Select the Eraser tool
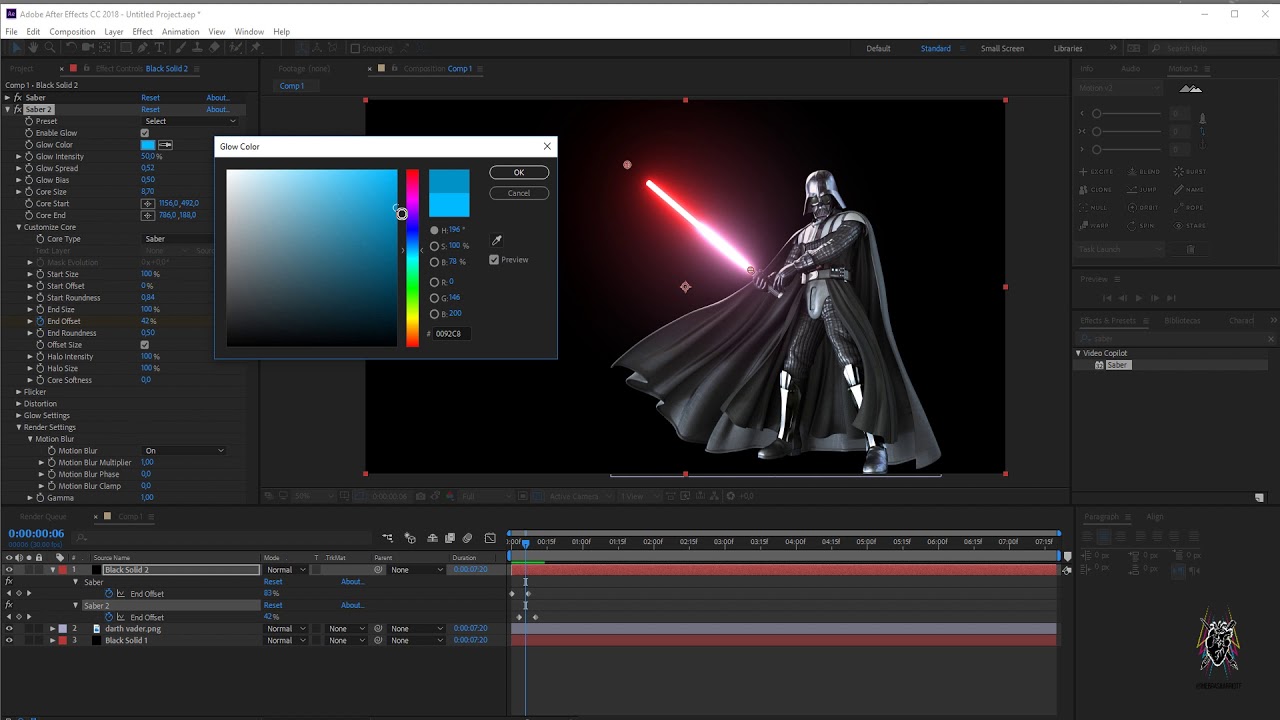This screenshot has height=720, width=1280. coord(214,48)
